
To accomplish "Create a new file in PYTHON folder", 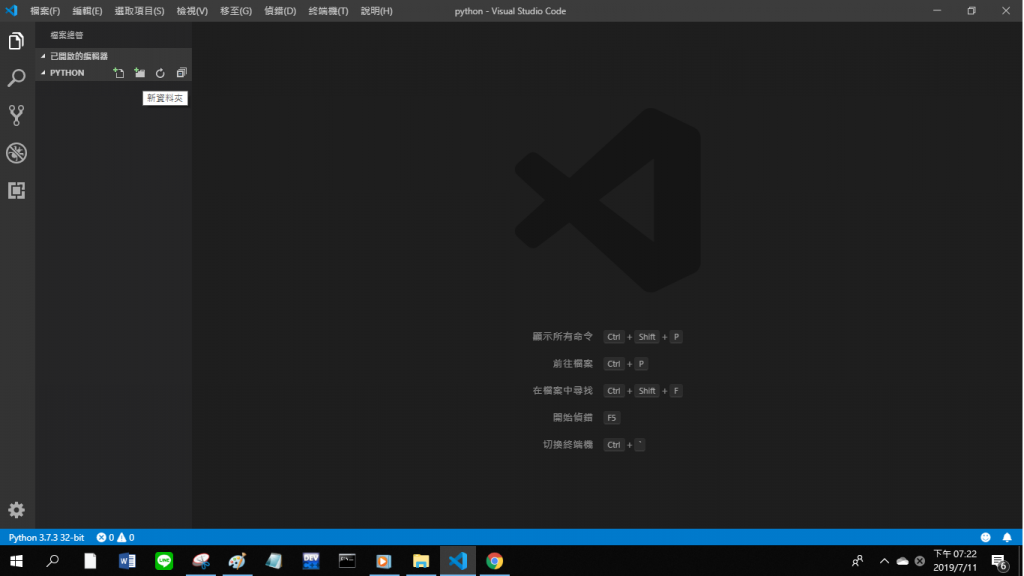I will (118, 72).
